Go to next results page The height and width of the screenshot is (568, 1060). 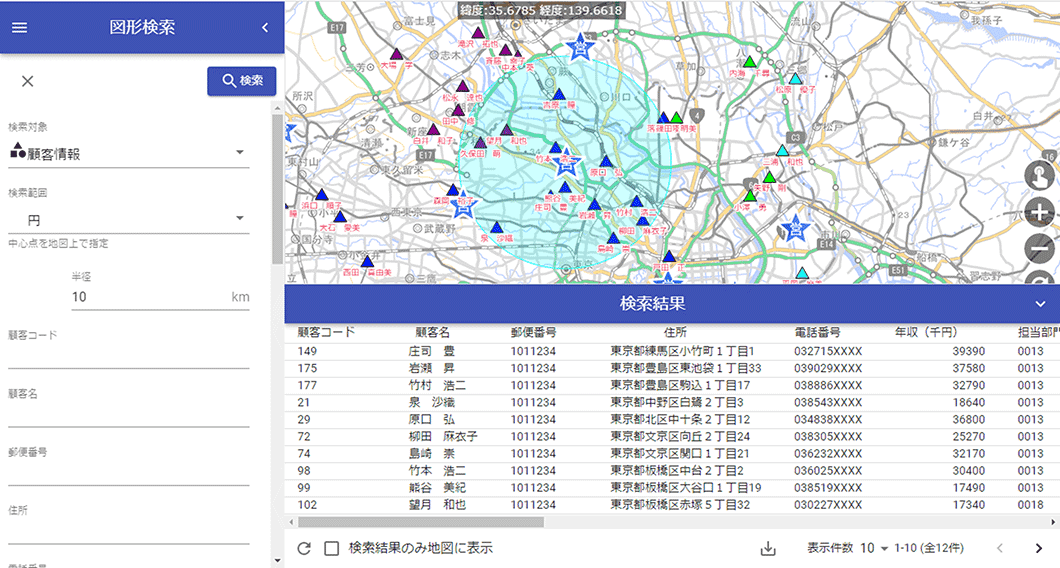[1038, 548]
